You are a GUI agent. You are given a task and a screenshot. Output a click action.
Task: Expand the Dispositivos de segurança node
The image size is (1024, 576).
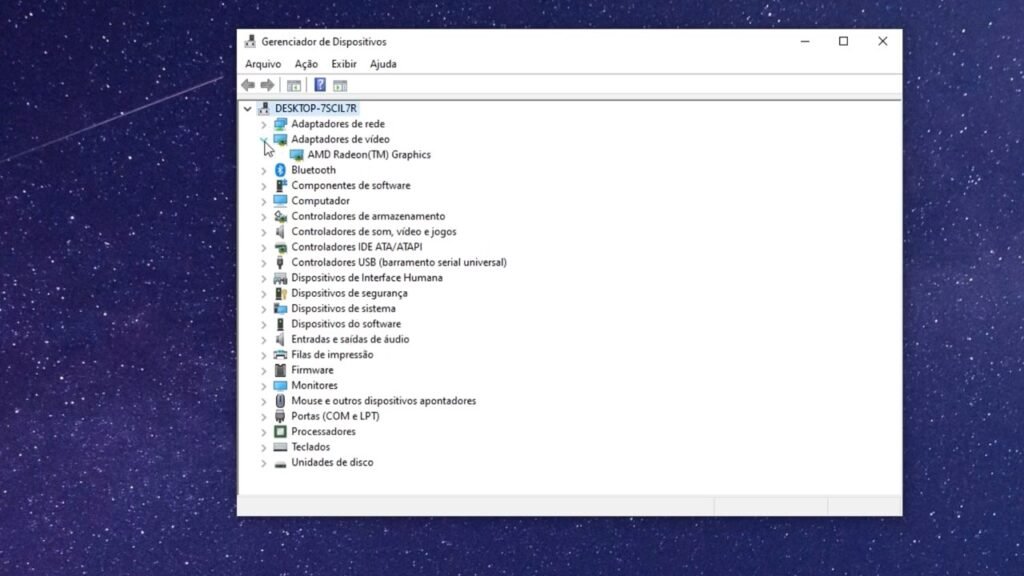click(264, 293)
